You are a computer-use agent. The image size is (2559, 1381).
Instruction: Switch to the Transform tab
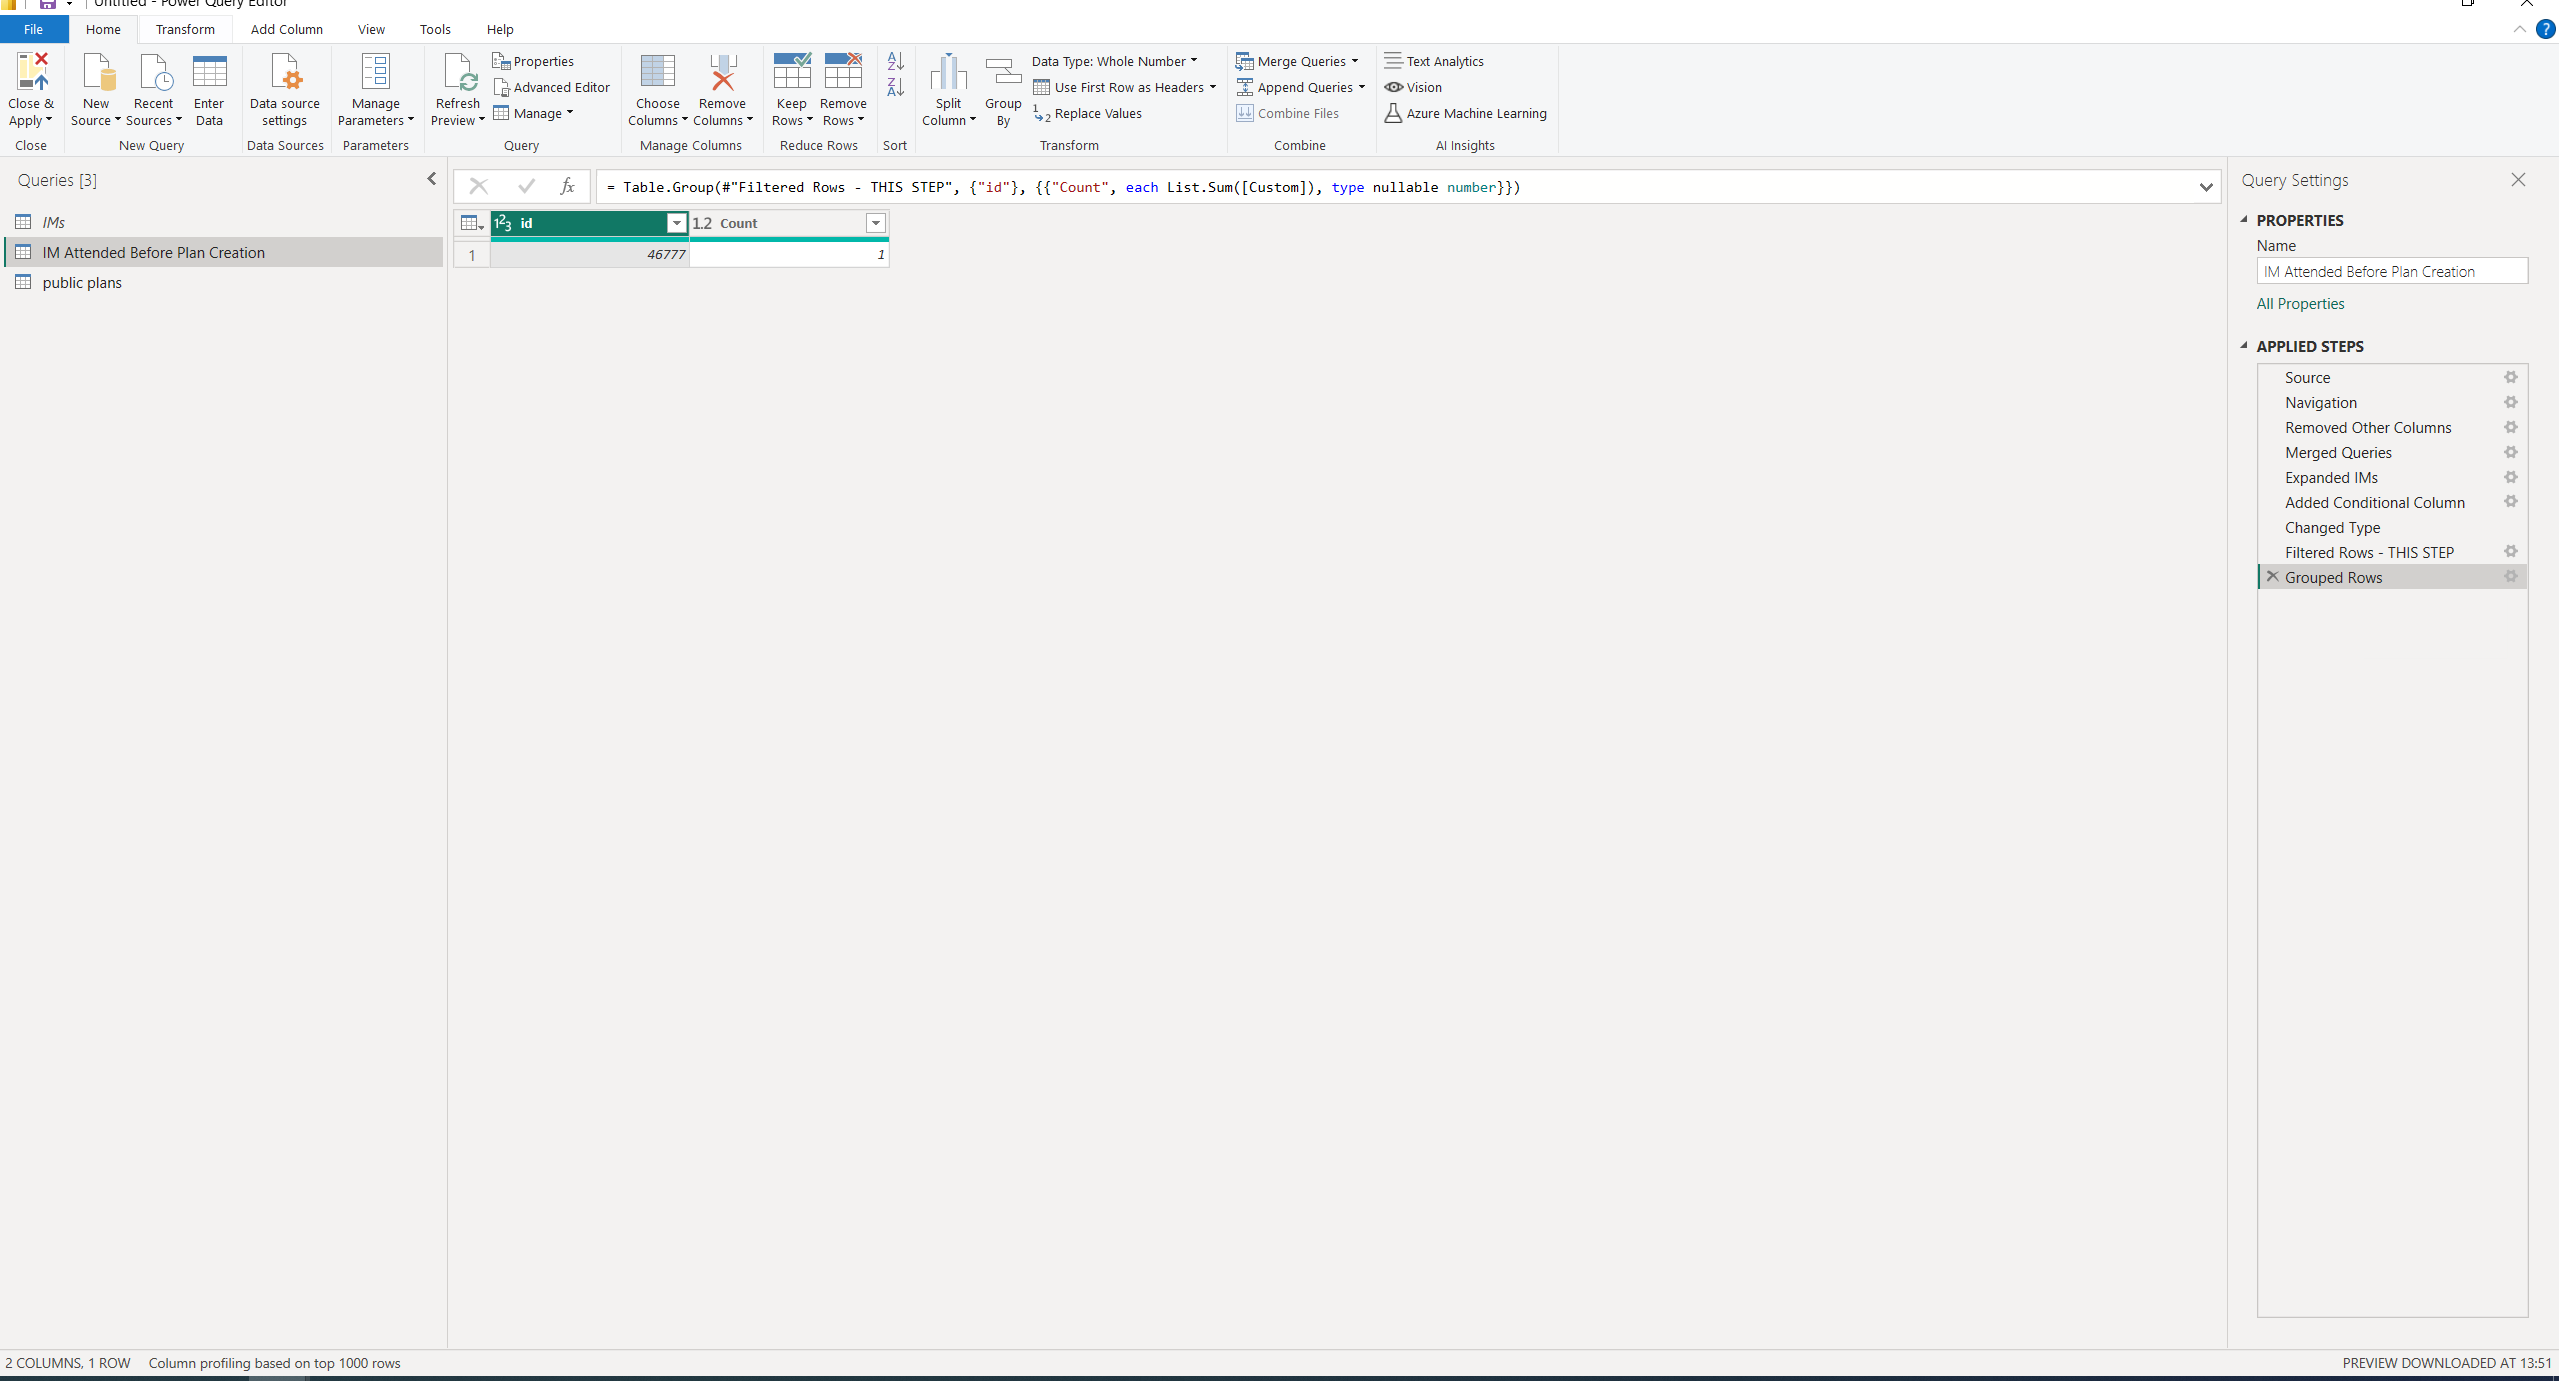[185, 29]
